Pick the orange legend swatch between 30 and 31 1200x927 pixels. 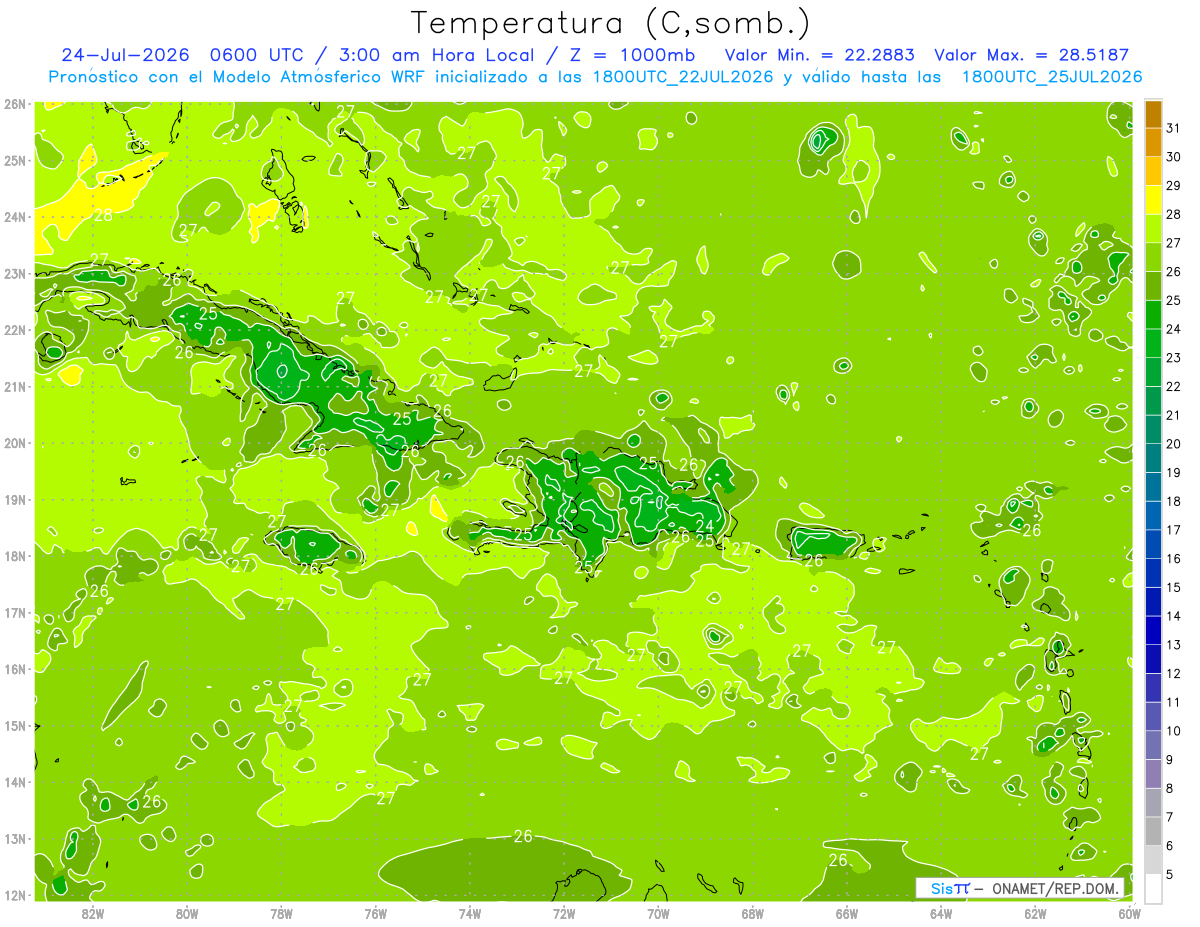pos(1153,143)
